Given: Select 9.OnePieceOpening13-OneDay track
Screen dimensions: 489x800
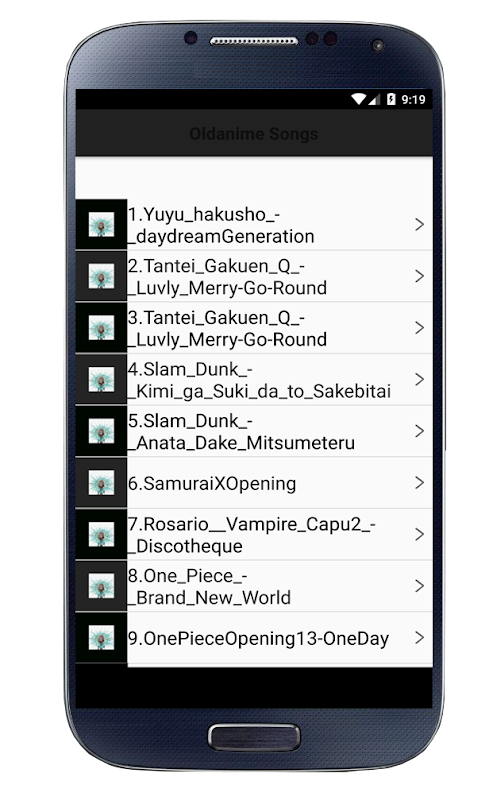Looking at the screenshot, I should (x=258, y=638).
